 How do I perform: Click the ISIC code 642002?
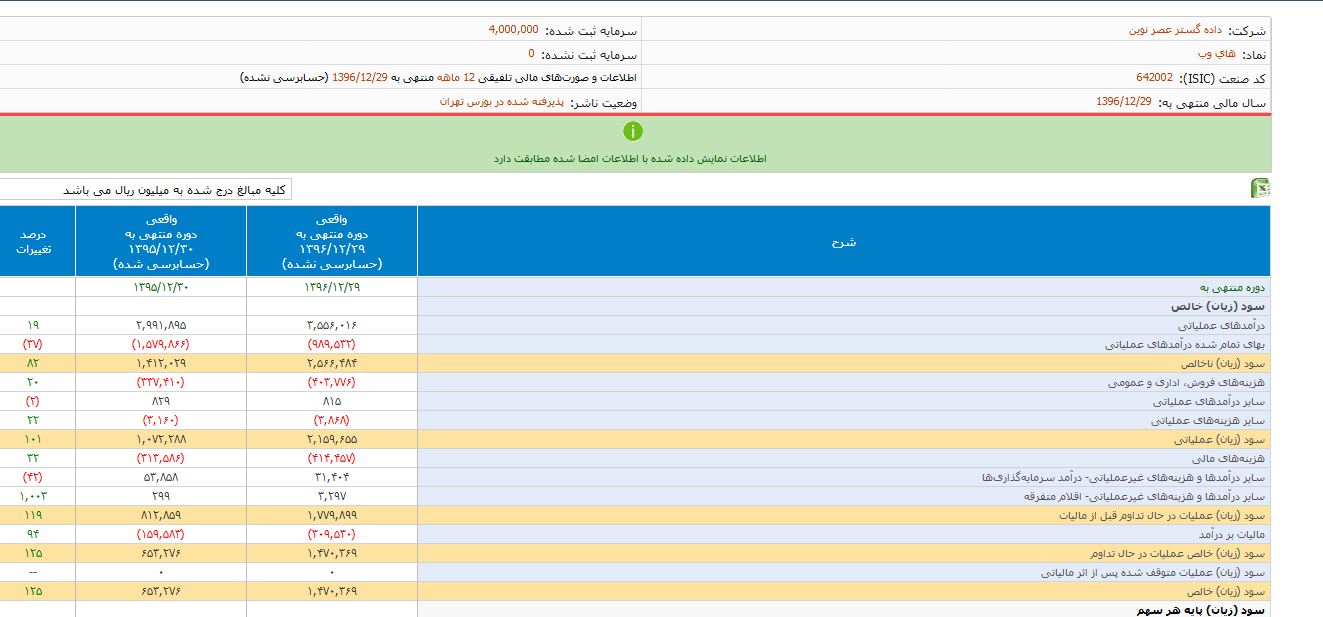tap(1154, 78)
